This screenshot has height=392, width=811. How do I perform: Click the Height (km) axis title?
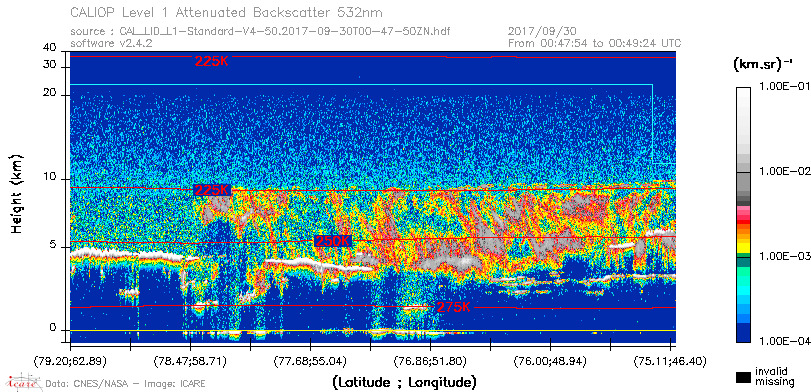(x=17, y=192)
